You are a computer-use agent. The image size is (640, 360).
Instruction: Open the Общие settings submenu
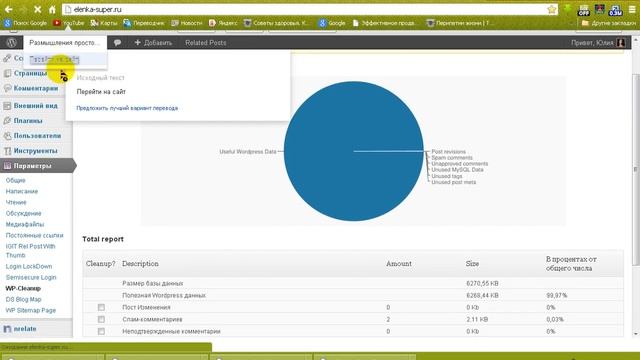tap(16, 180)
